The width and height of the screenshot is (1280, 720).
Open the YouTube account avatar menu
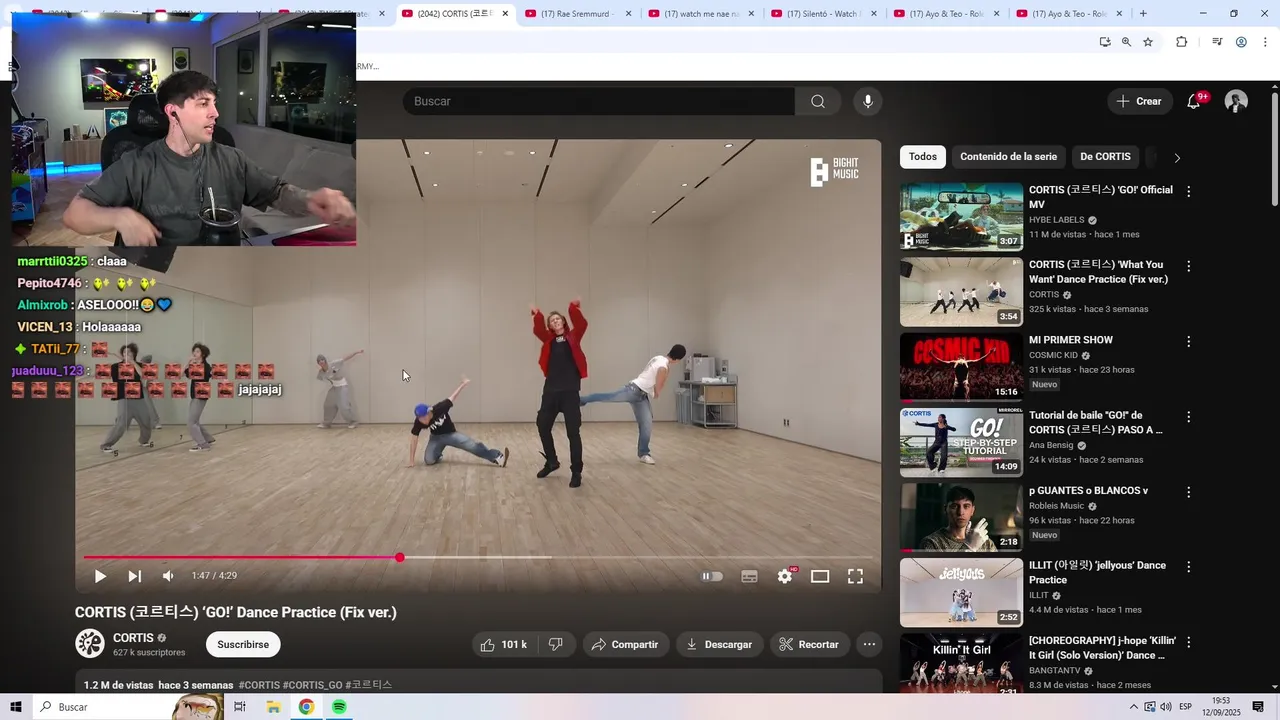[1236, 101]
